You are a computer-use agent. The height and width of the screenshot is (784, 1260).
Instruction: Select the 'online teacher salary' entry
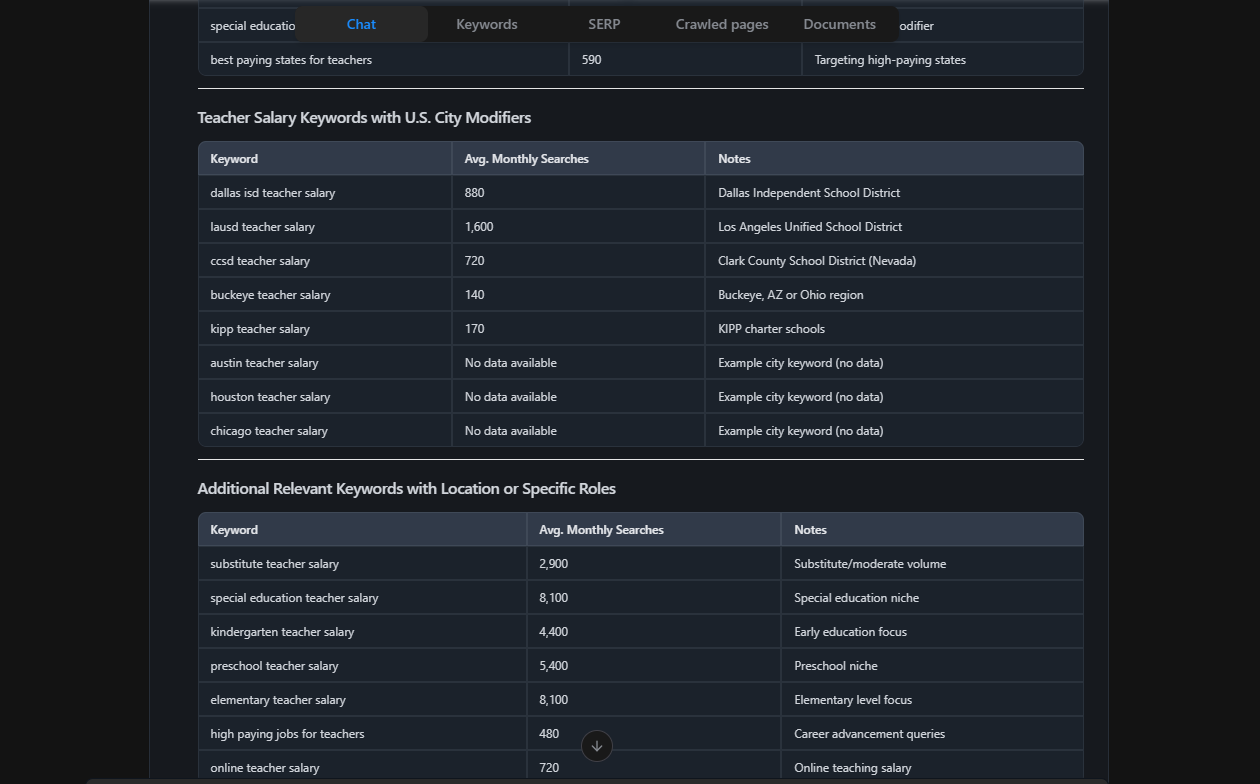pos(264,767)
